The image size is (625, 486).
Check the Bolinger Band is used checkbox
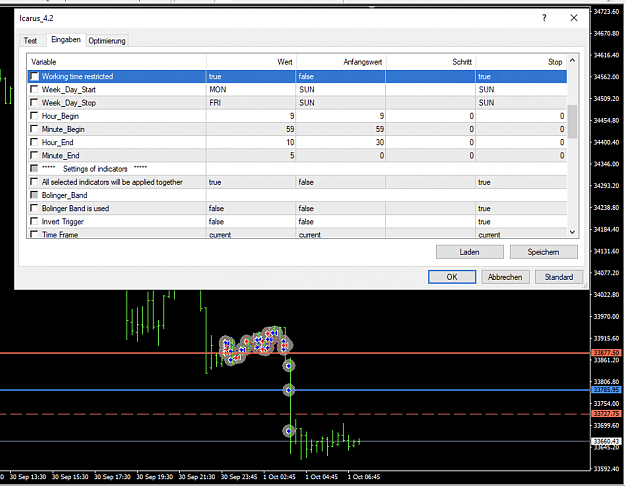tap(34, 208)
